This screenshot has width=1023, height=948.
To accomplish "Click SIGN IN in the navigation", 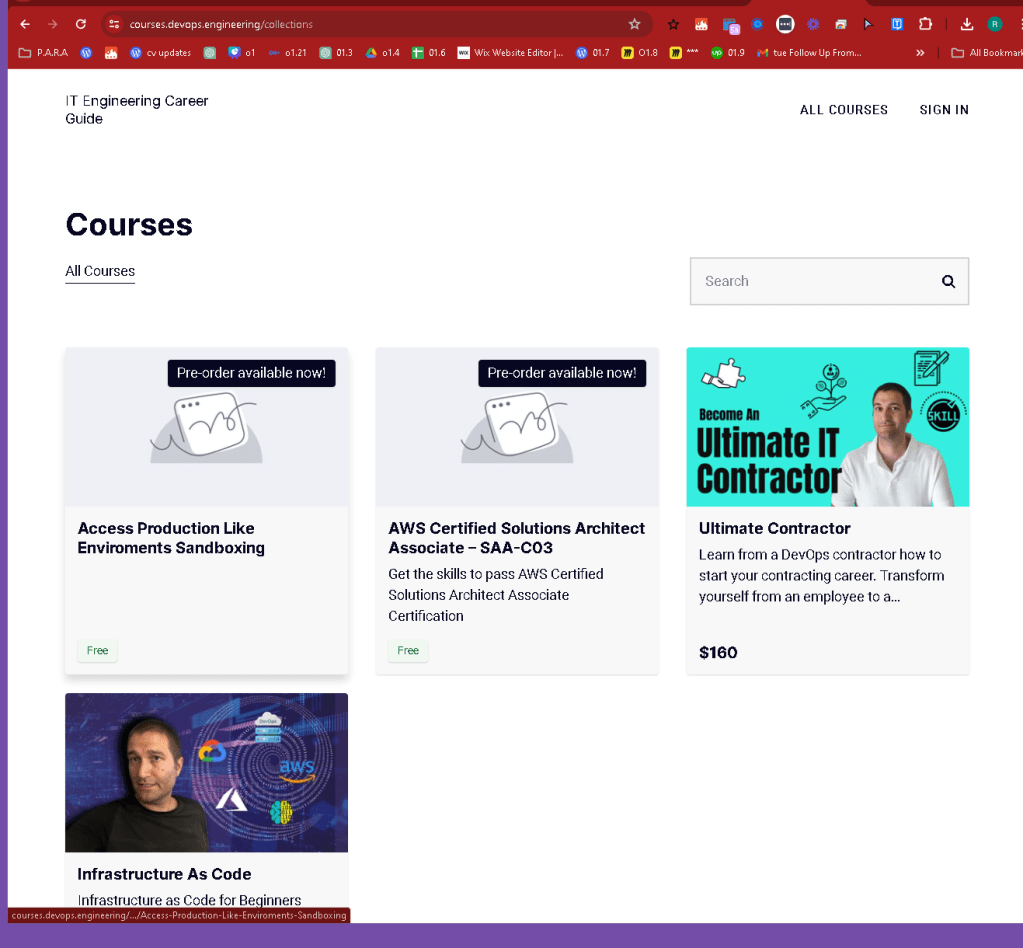I will (x=943, y=110).
